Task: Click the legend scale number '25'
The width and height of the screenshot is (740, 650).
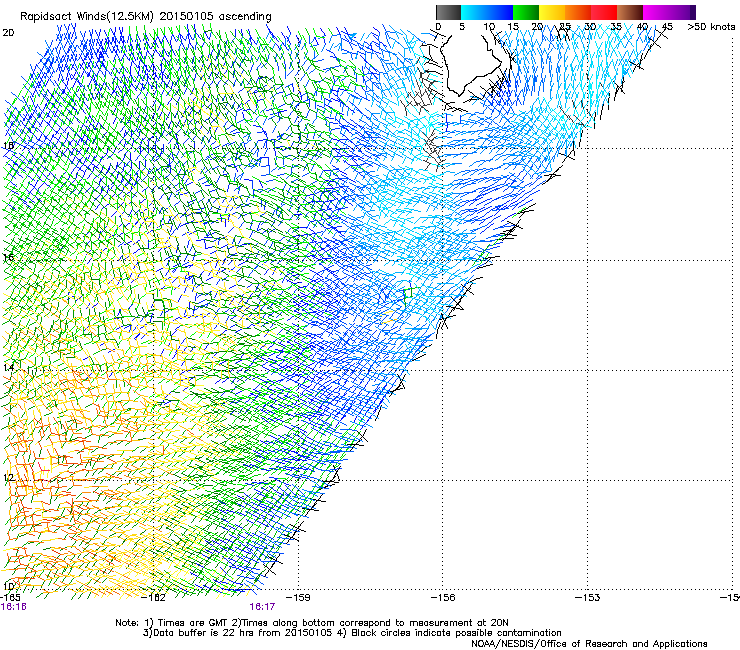Action: coord(565,27)
